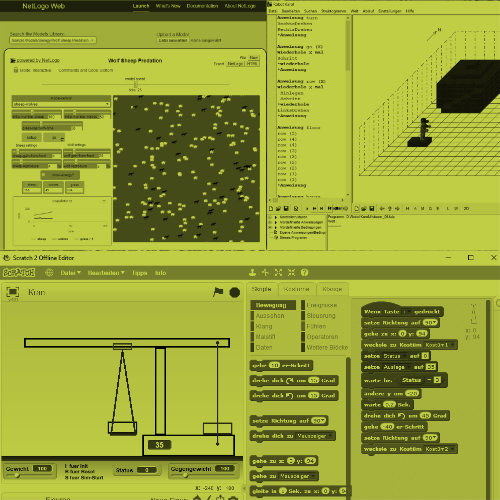Open the Models Library search dropdown
500x500 pixels.
pos(53,40)
